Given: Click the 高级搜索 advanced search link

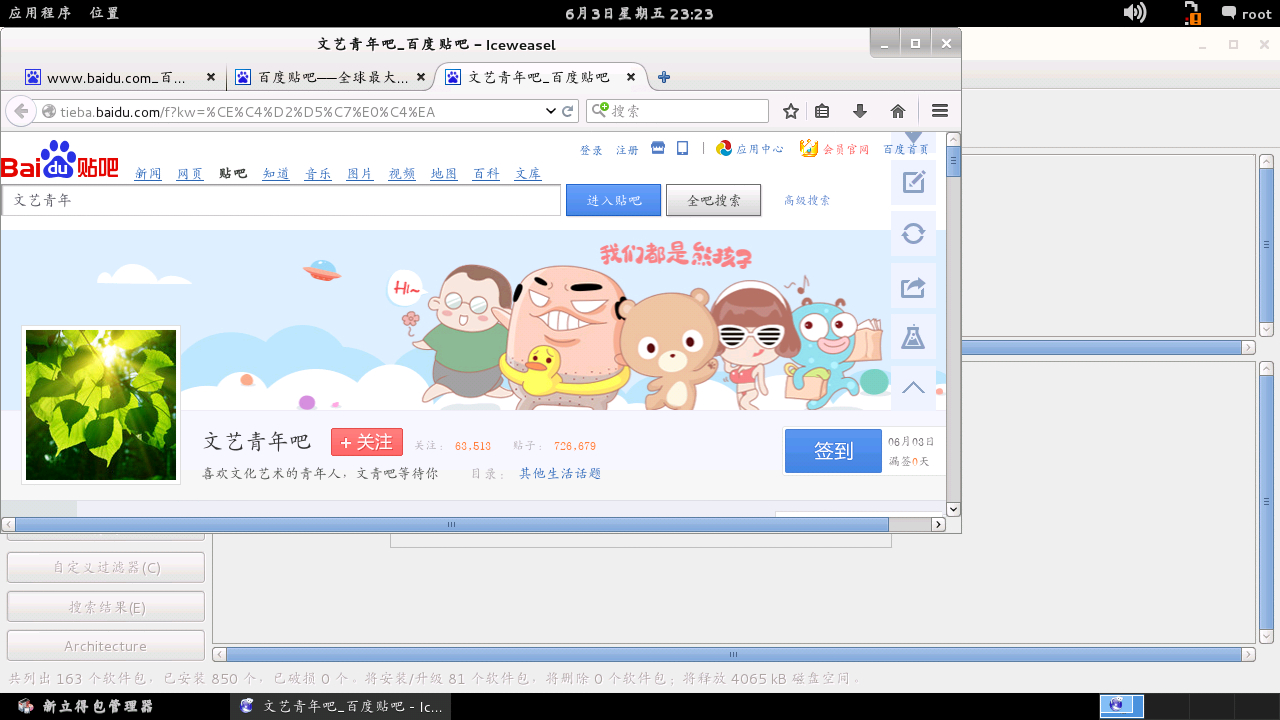Looking at the screenshot, I should 807,201.
